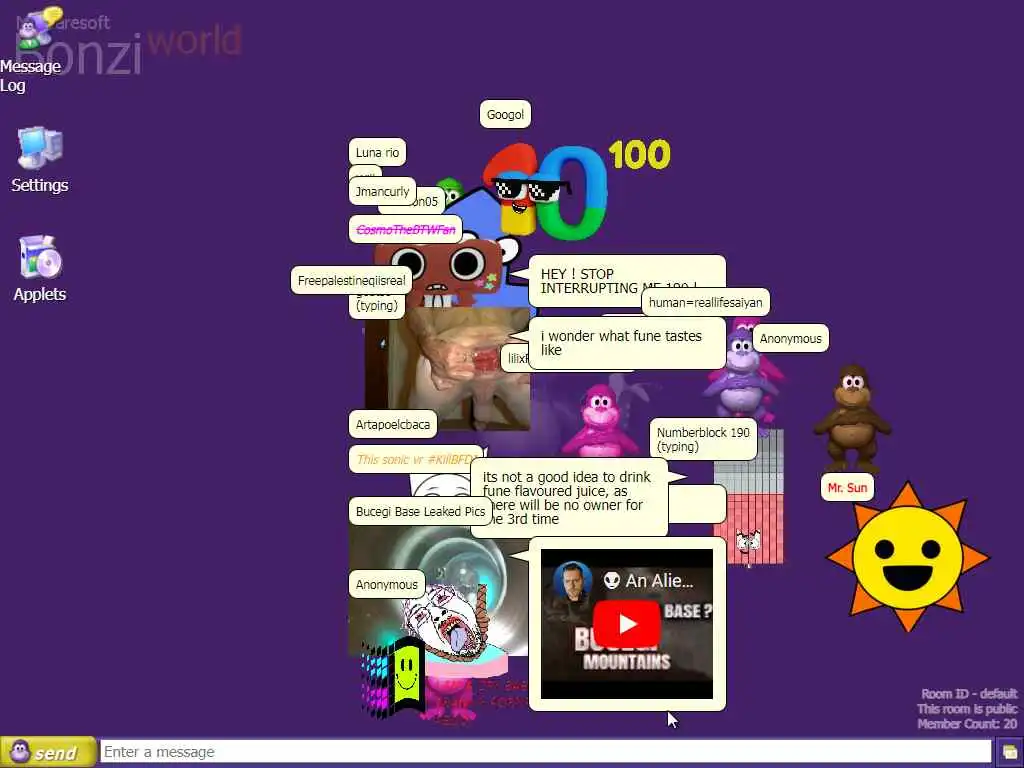Click the yellow 100 number character
The width and height of the screenshot is (1024, 768).
[639, 155]
